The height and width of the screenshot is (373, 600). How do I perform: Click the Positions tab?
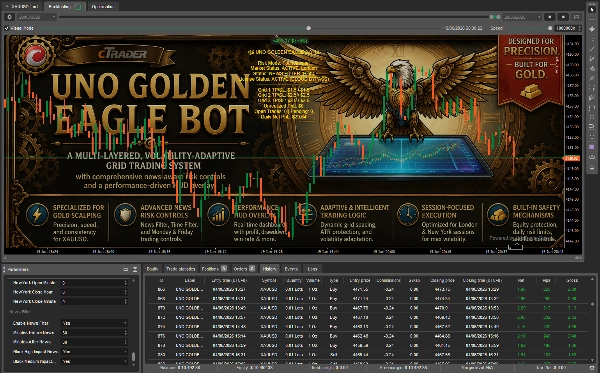click(214, 269)
